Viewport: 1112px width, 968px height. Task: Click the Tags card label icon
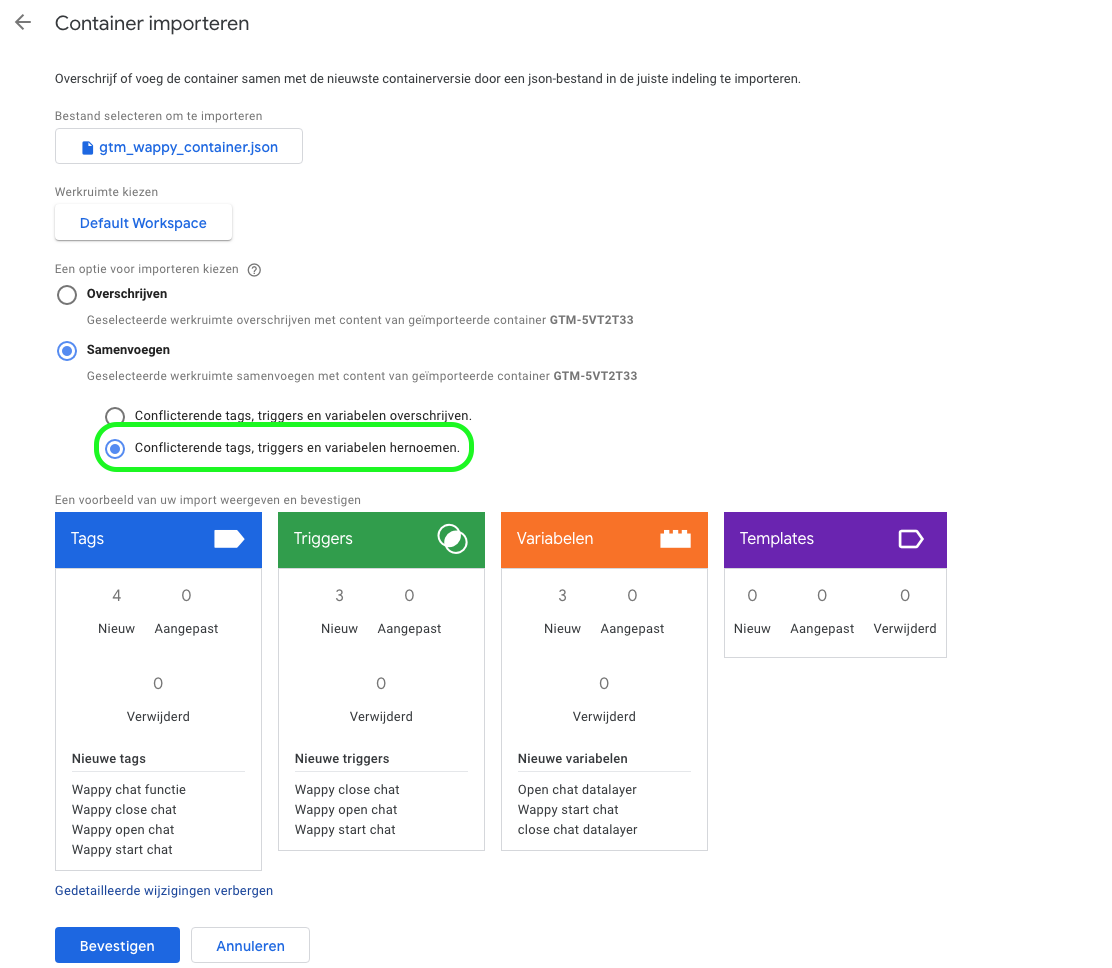pos(229,539)
